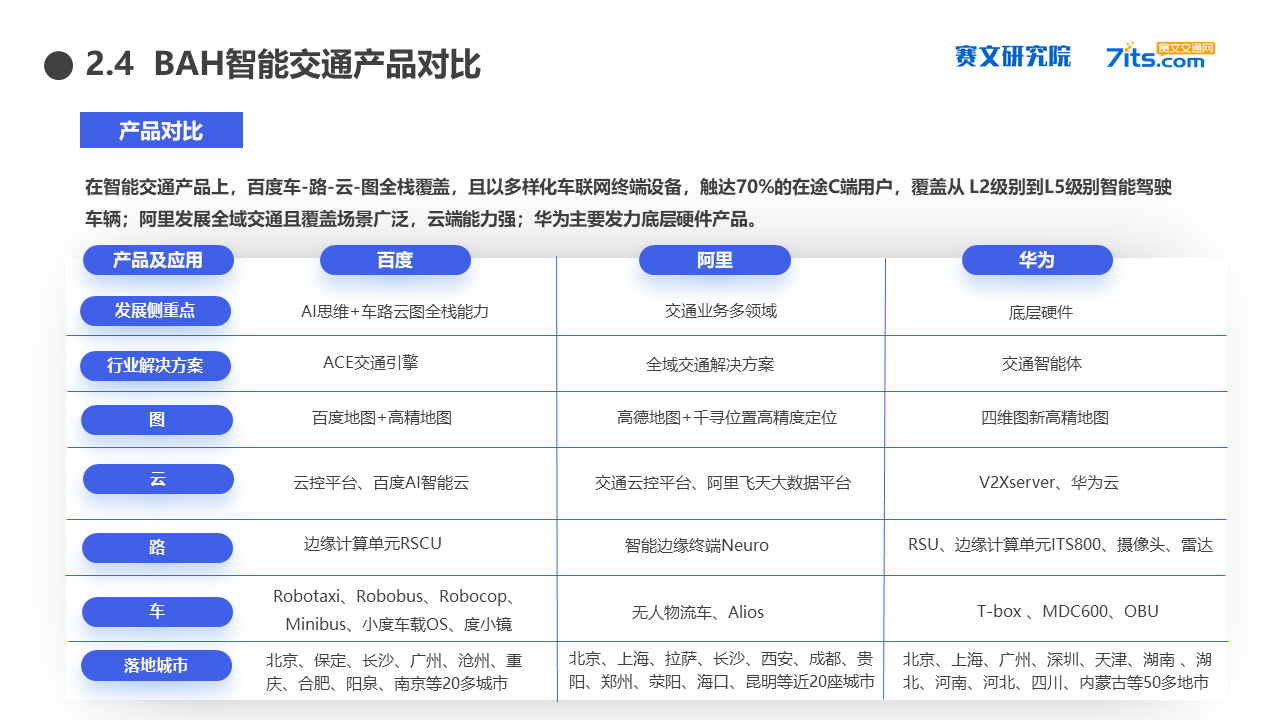Click the 车 row pill
The width and height of the screenshot is (1280, 720).
tap(157, 612)
